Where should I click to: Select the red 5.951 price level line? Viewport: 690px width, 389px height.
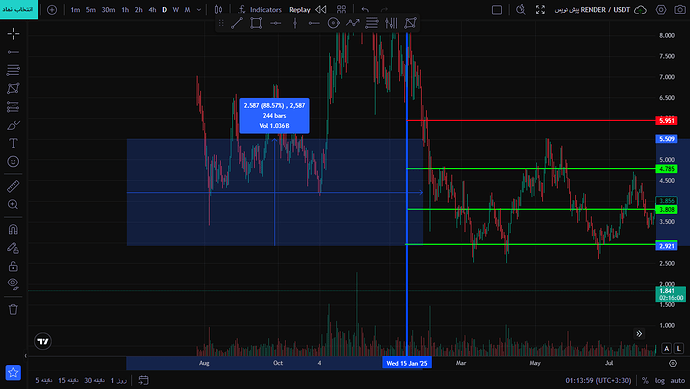click(x=531, y=120)
